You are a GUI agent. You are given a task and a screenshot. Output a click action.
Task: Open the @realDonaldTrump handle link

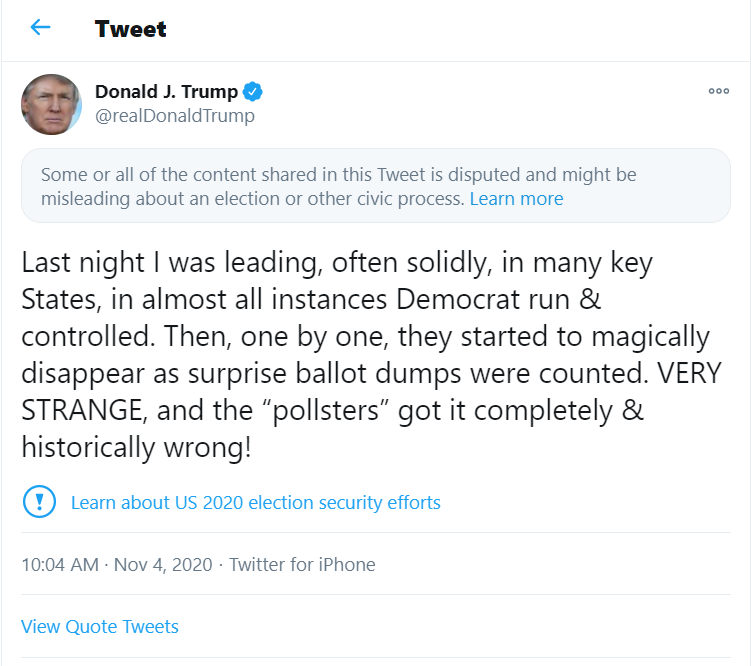point(175,116)
